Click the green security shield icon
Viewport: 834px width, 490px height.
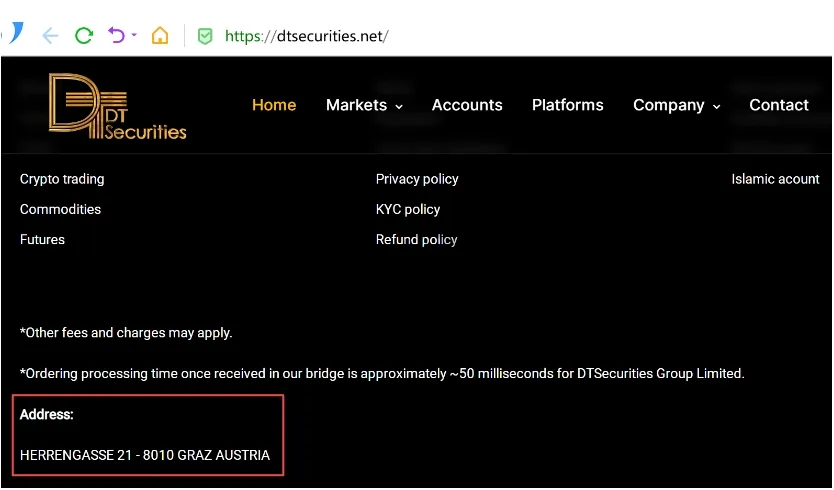coord(205,36)
